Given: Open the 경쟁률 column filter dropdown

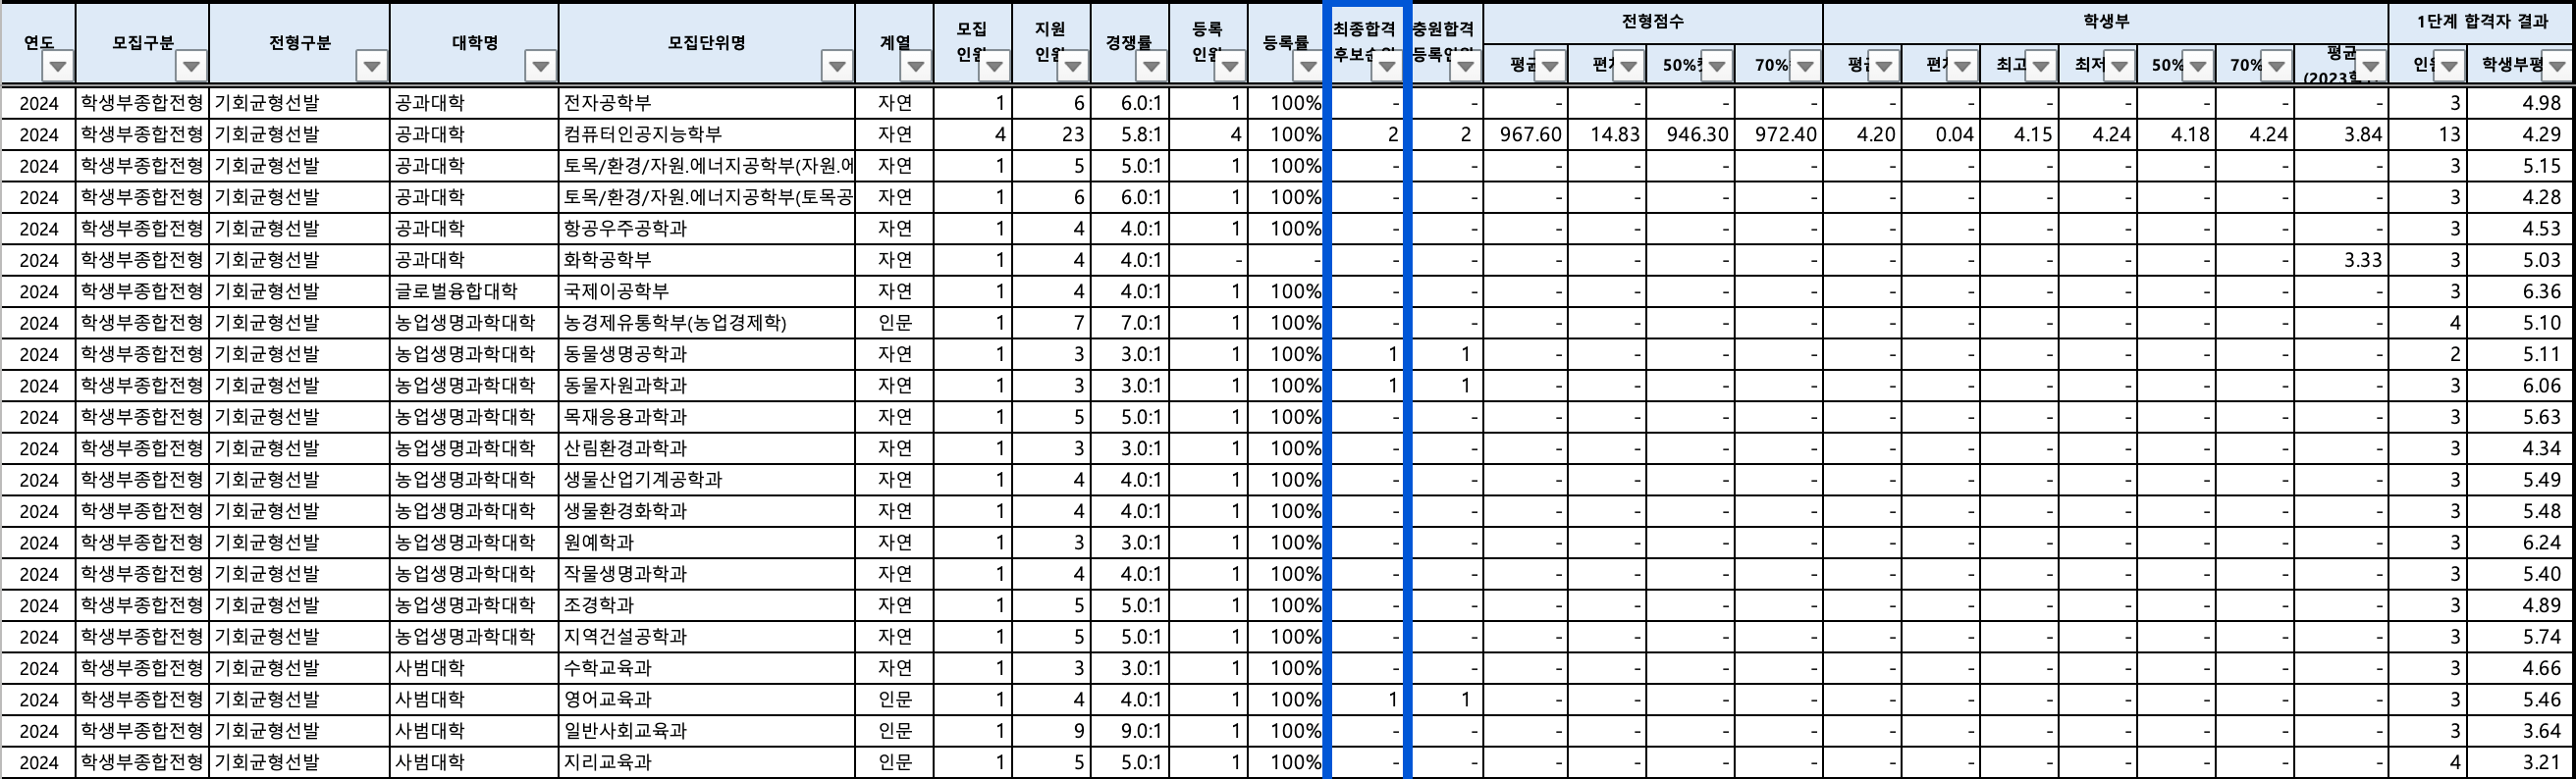Looking at the screenshot, I should coord(1151,66).
